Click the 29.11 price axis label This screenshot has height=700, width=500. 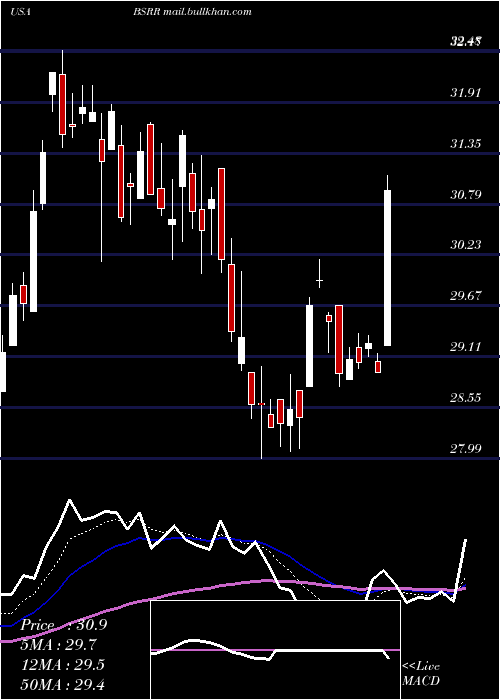(466, 347)
